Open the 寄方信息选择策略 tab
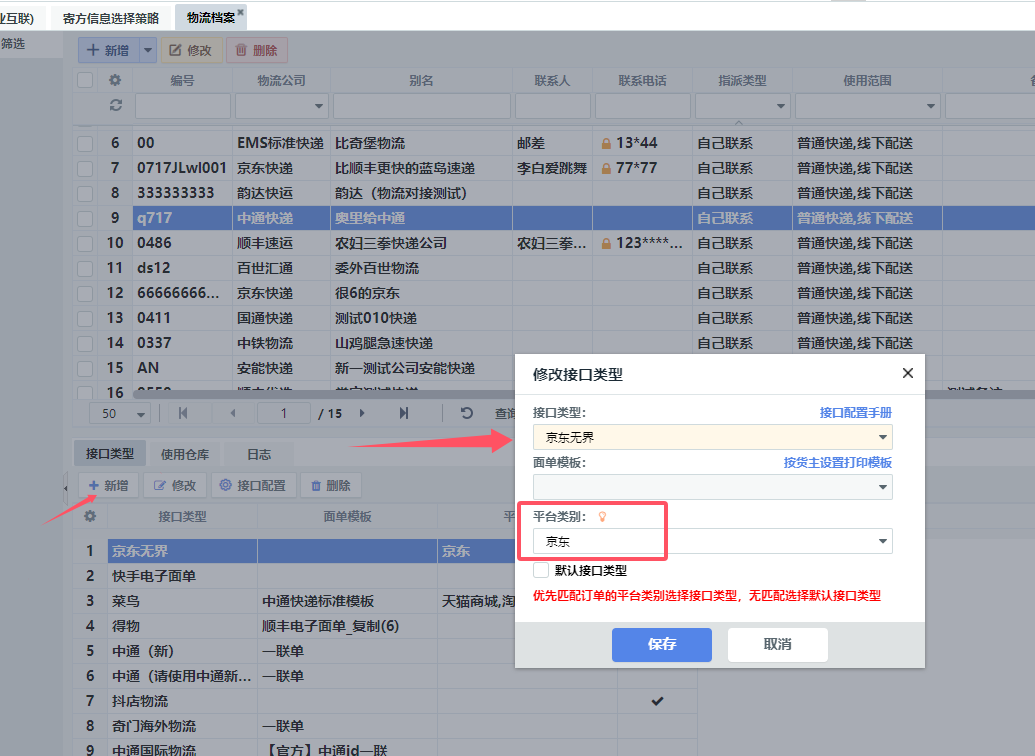 pyautogui.click(x=110, y=17)
